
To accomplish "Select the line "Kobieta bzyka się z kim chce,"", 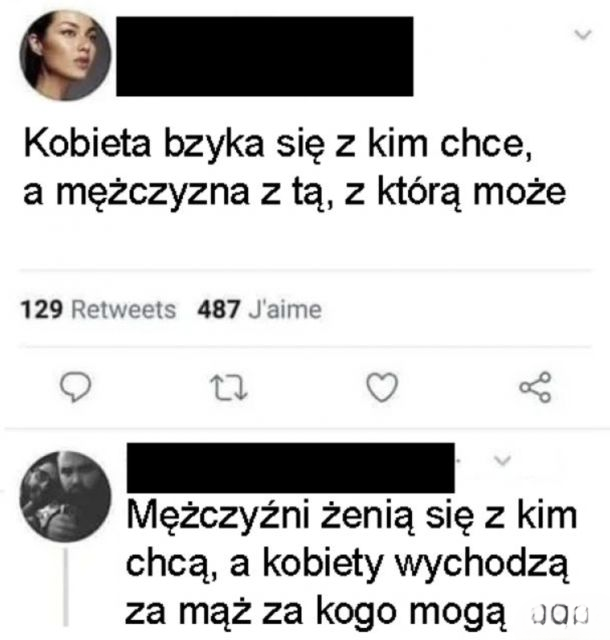I will [x=278, y=145].
